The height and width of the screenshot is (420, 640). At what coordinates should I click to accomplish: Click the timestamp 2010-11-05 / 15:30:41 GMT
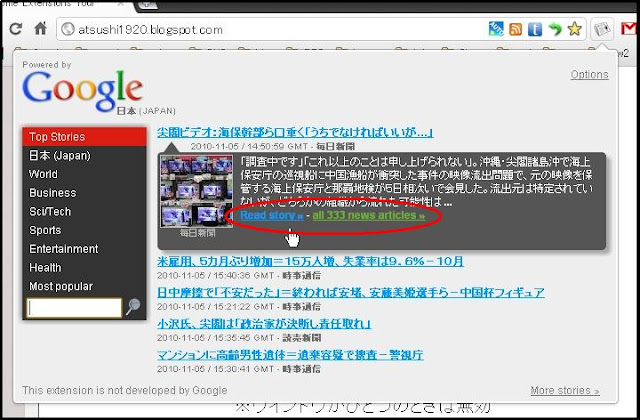coord(216,369)
